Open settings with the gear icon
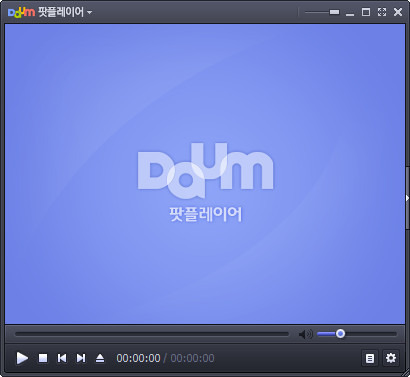This screenshot has width=410, height=377. click(x=391, y=358)
